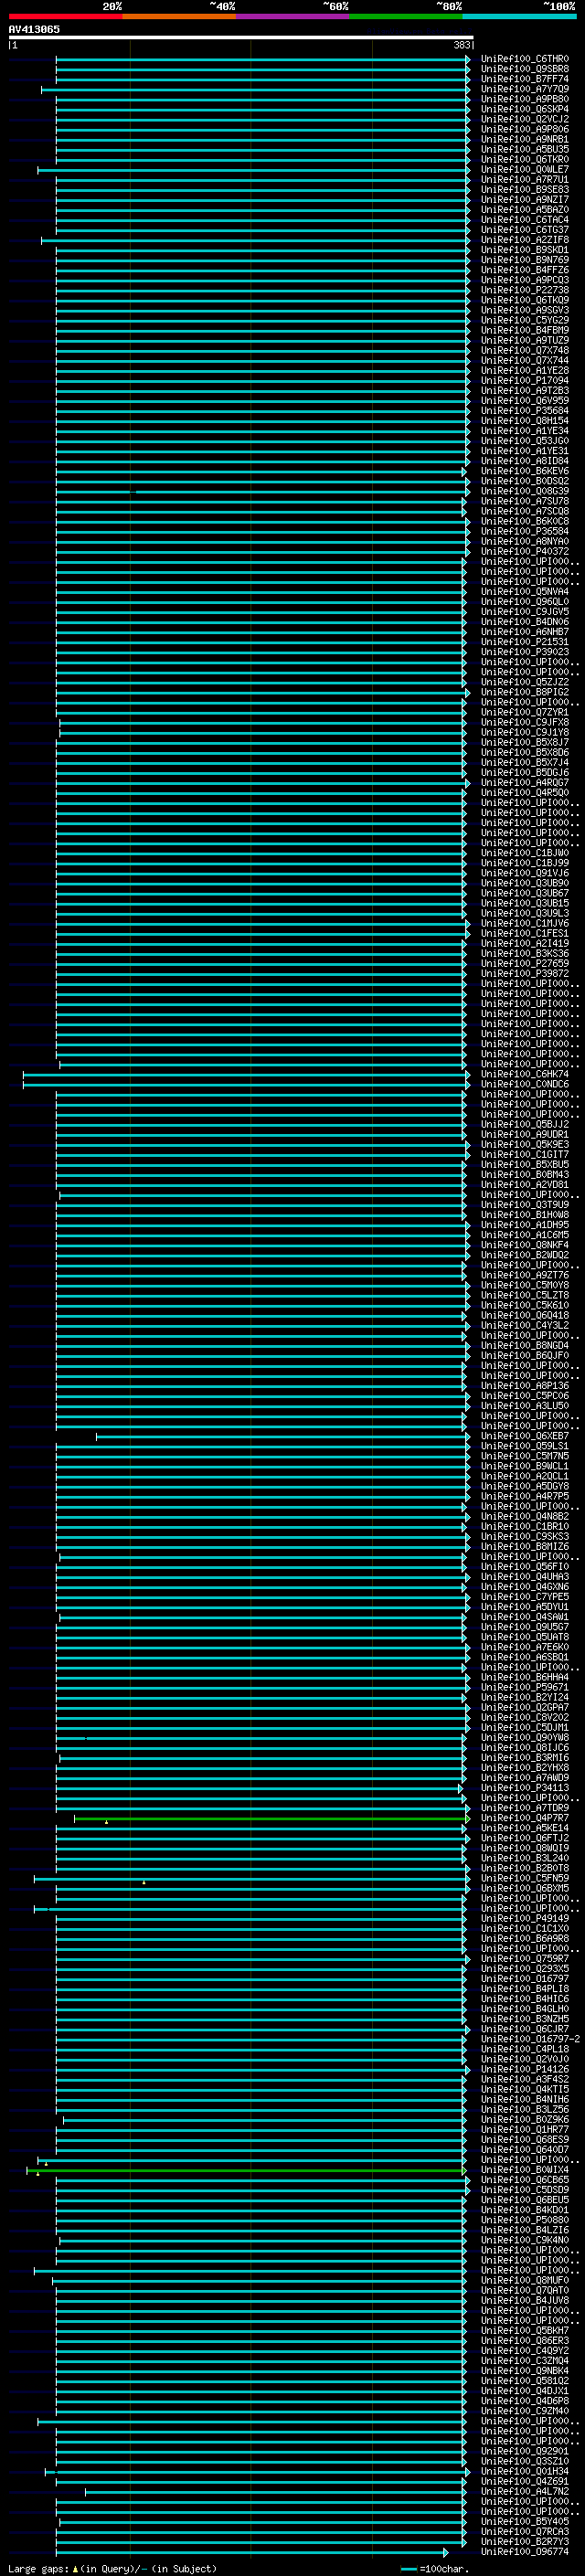Click hit label UniRef100_Q5BJJ2
Screen dimensions: 585x2576
525,1124
